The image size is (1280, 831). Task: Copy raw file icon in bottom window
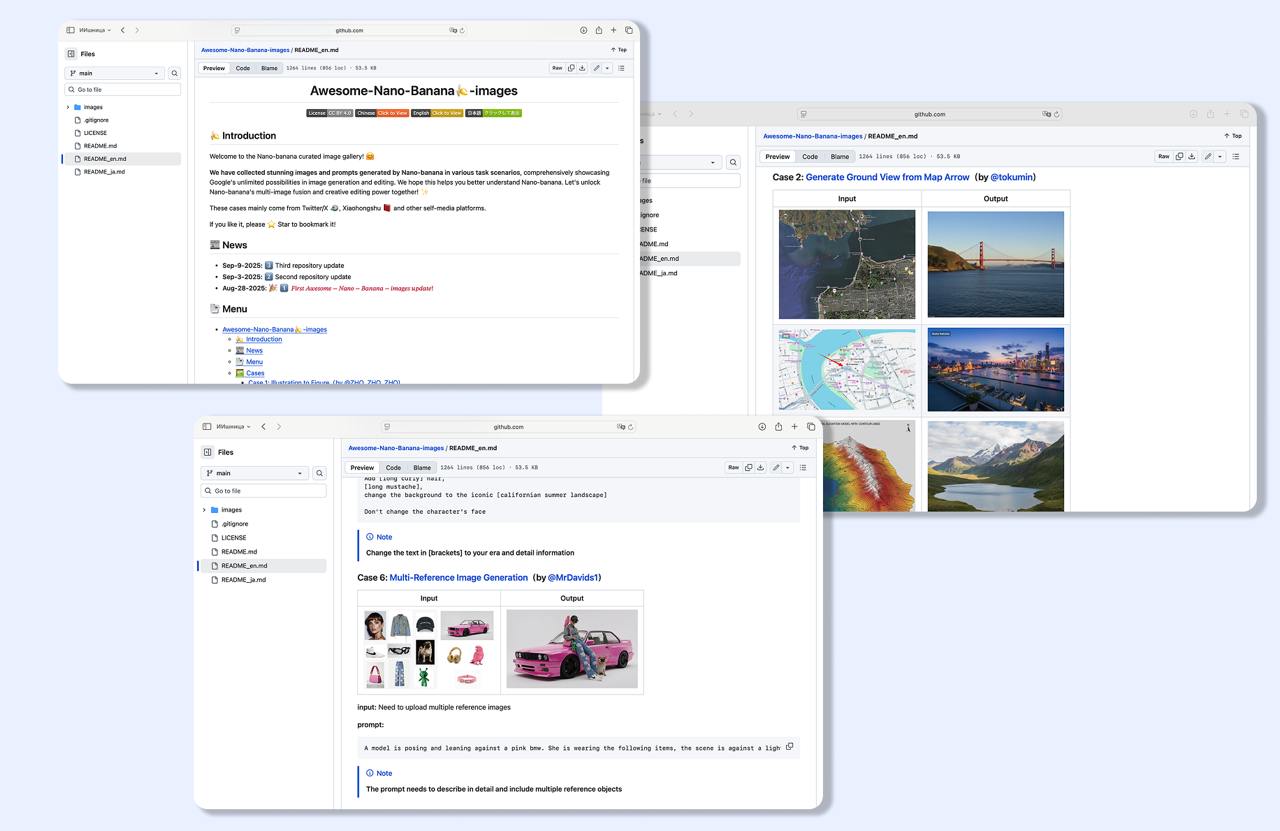749,467
